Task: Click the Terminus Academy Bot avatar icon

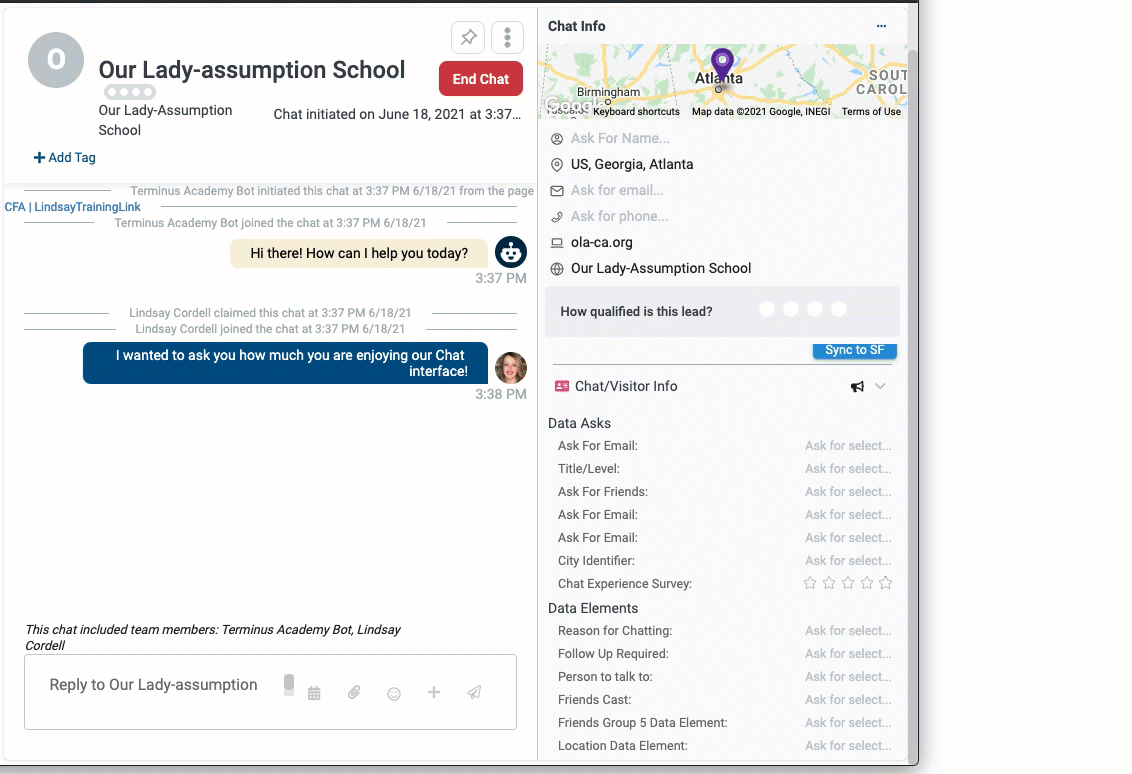Action: pyautogui.click(x=510, y=253)
